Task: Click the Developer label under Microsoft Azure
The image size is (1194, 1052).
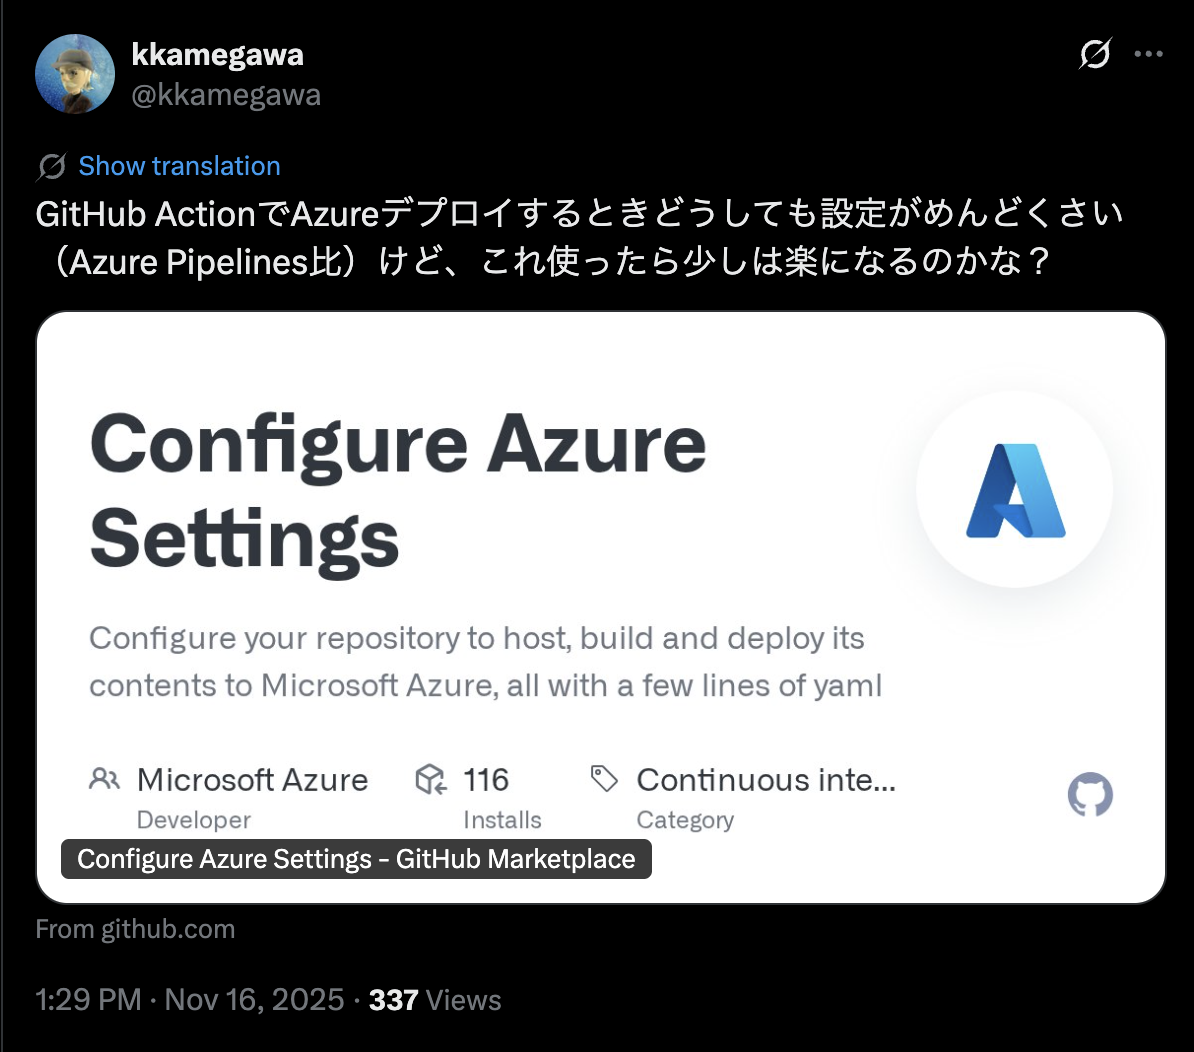Action: click(x=193, y=820)
